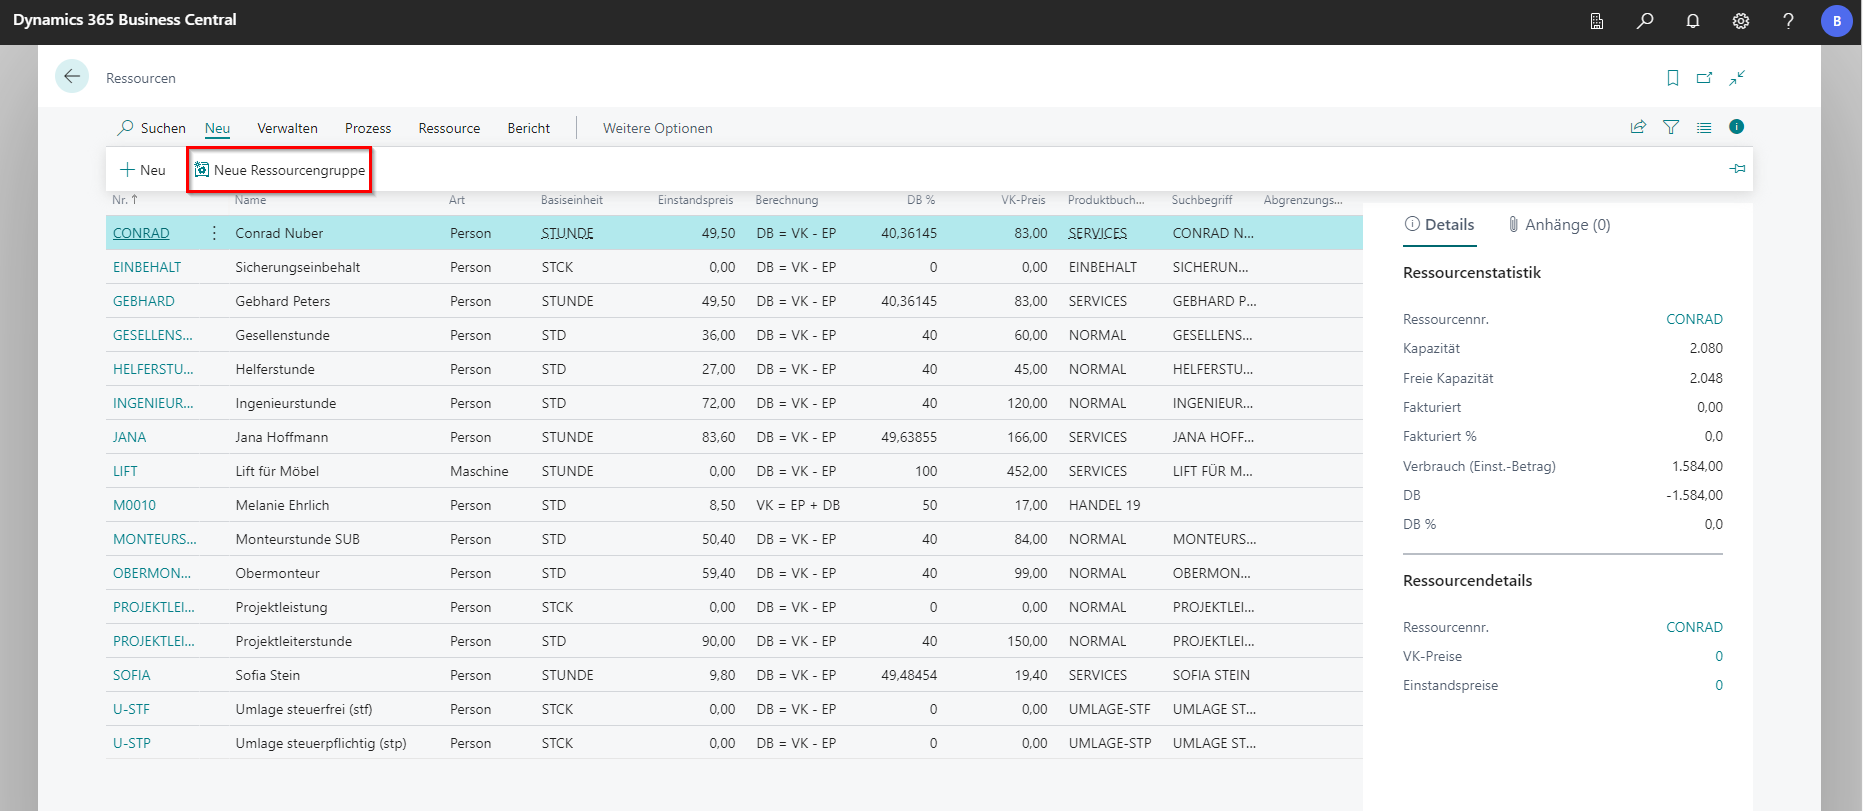Image resolution: width=1863 pixels, height=811 pixels.
Task: Expand Weitere Optionen
Action: [657, 128]
